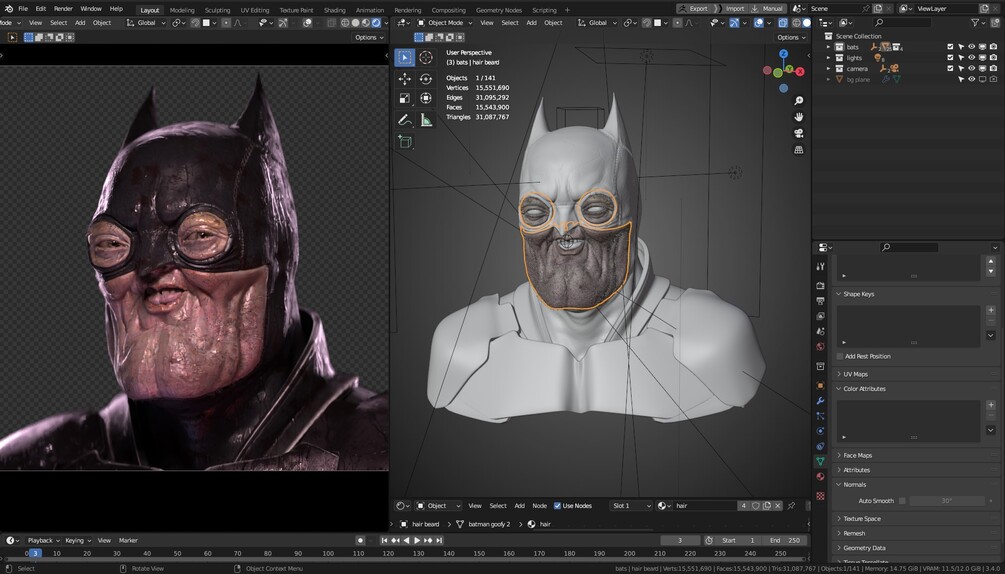Select the Cursor tool in viewport toolbar

coord(426,58)
